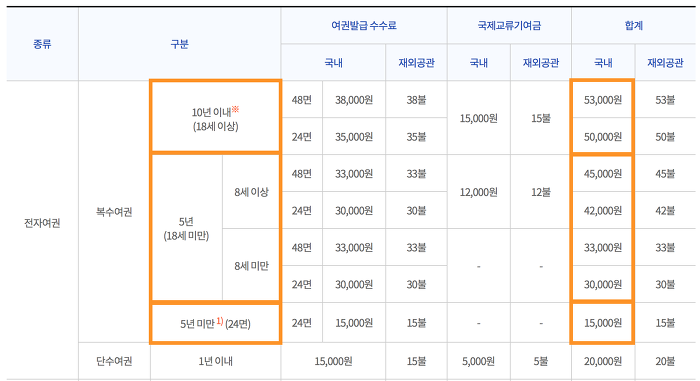Select the '50,000원' total cell
The height and width of the screenshot is (381, 700).
point(603,136)
